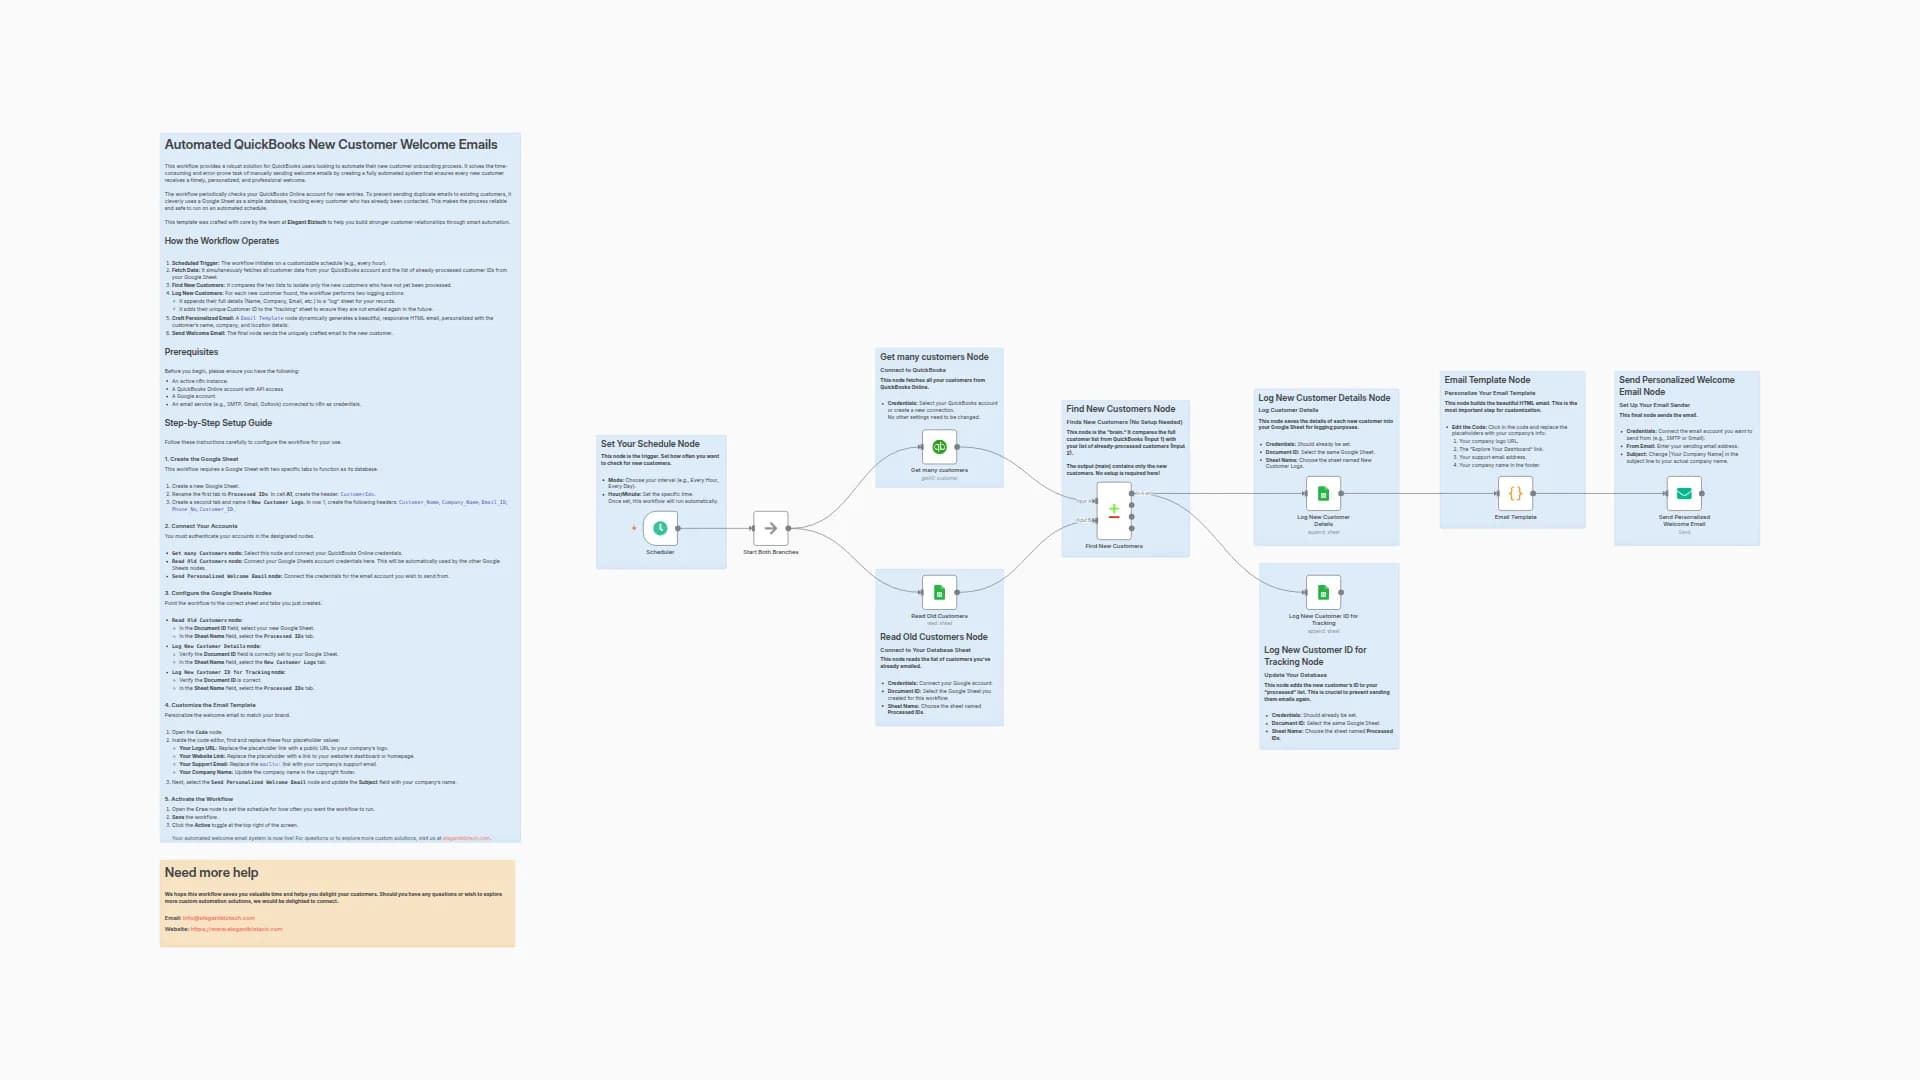The width and height of the screenshot is (1920, 1080).
Task: Open the Find New Customers compare node
Action: coord(1113,512)
